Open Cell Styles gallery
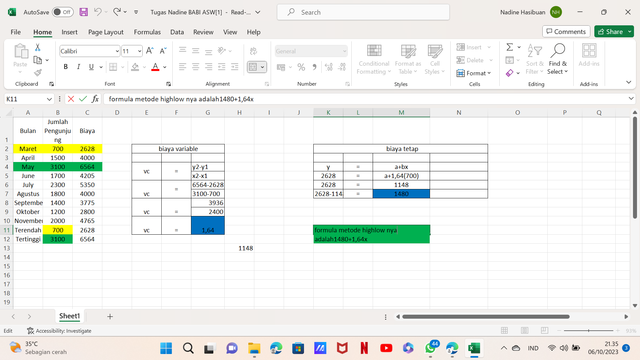Screen dimensions: 640x360 [435, 59]
